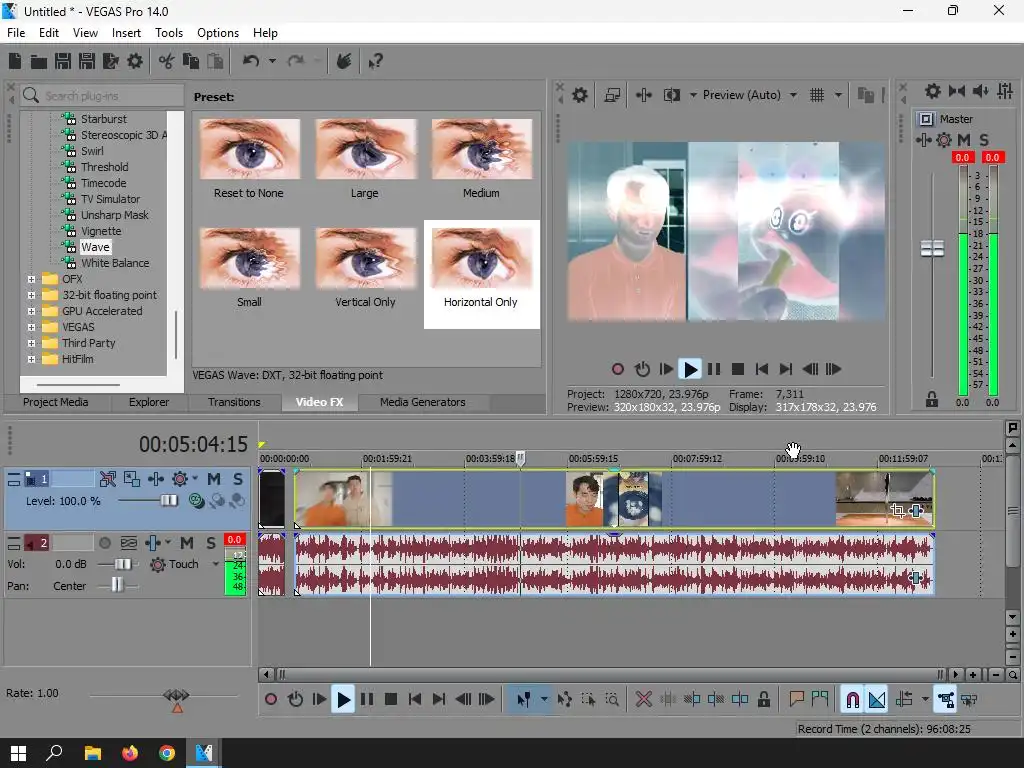Screen dimensions: 1024x768
Task: Select the Wave plug-in
Action: pos(95,247)
